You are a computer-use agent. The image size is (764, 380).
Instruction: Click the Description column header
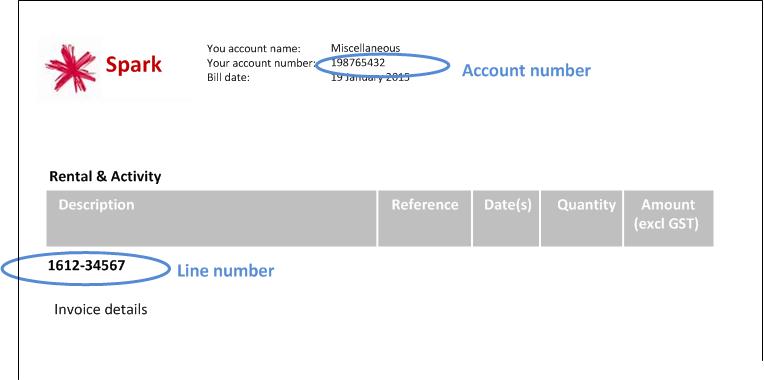pos(211,218)
